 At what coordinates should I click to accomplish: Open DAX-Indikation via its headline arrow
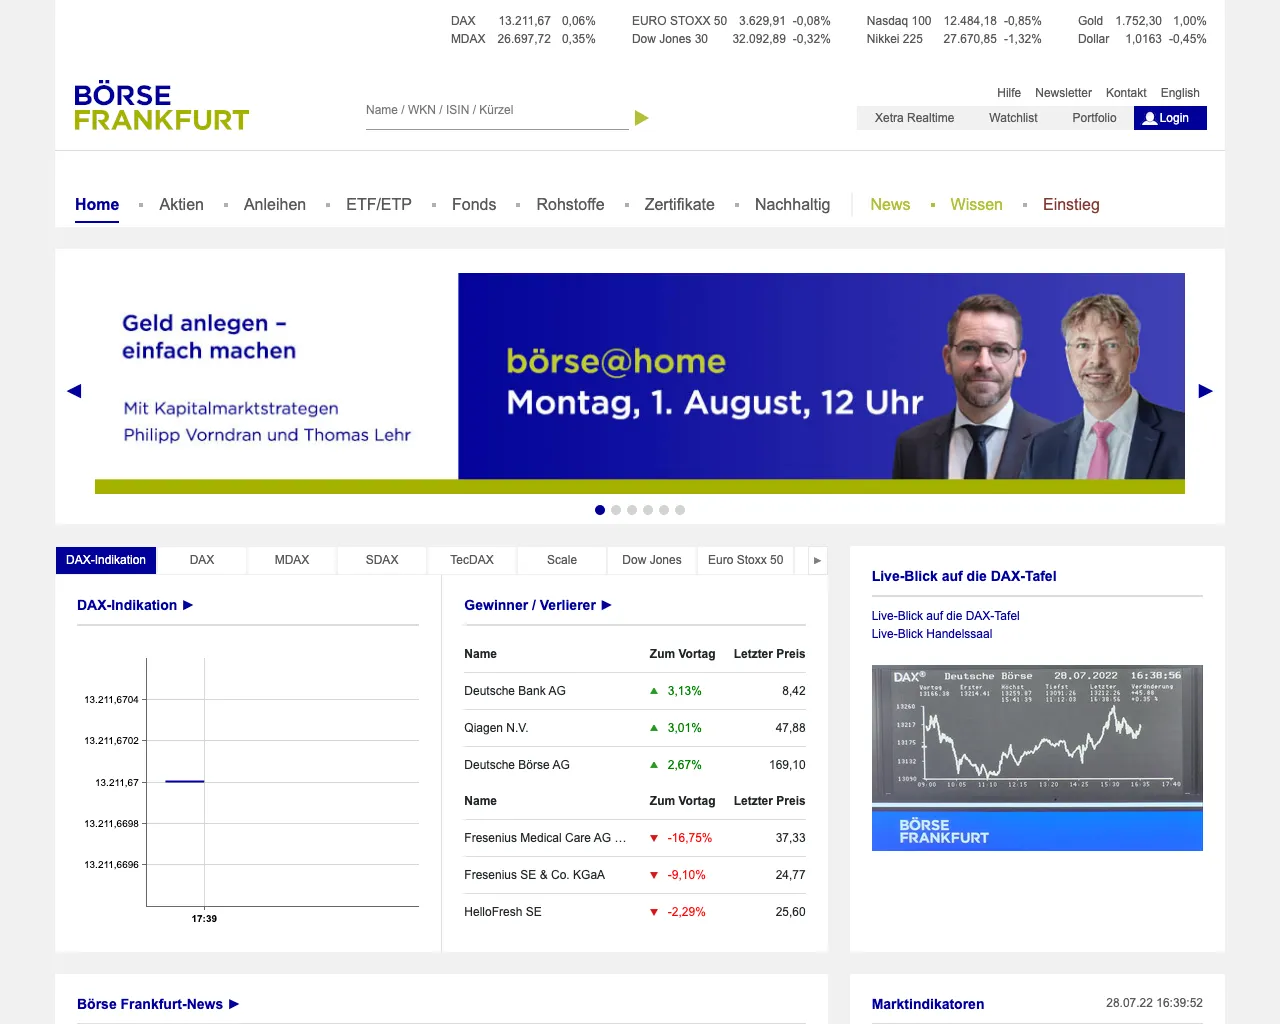[x=186, y=605]
